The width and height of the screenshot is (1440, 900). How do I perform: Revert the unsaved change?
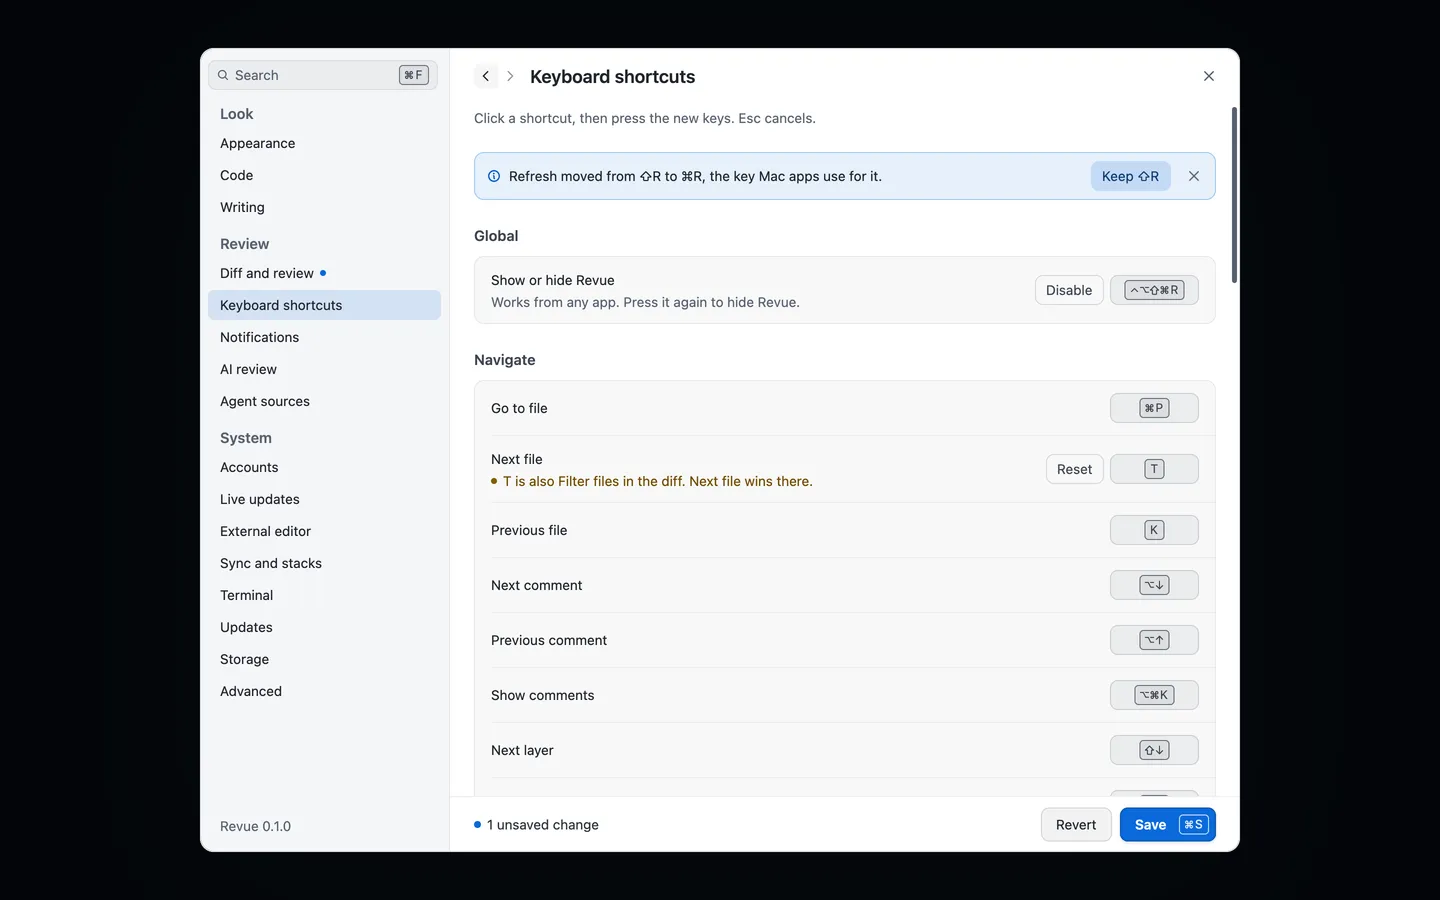tap(1076, 825)
